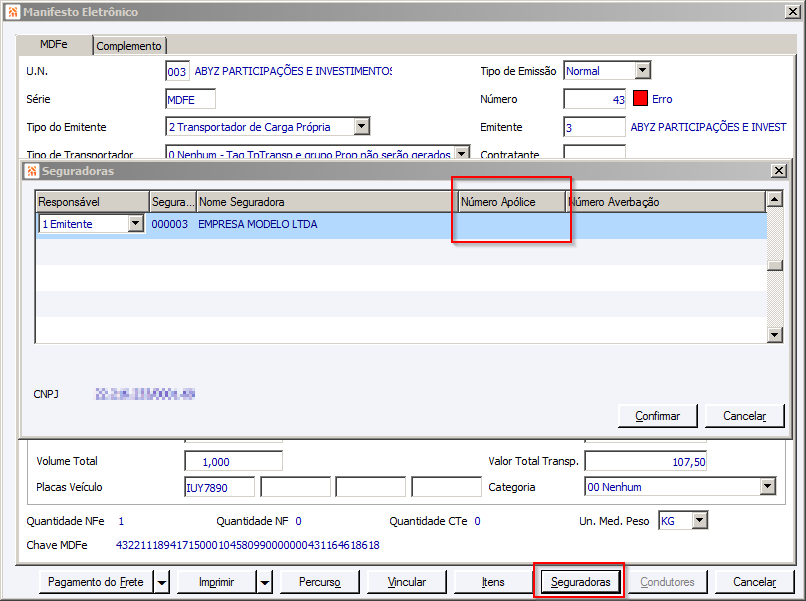Click the grid scrollbar up arrow
This screenshot has width=806, height=601.
click(x=775, y=198)
